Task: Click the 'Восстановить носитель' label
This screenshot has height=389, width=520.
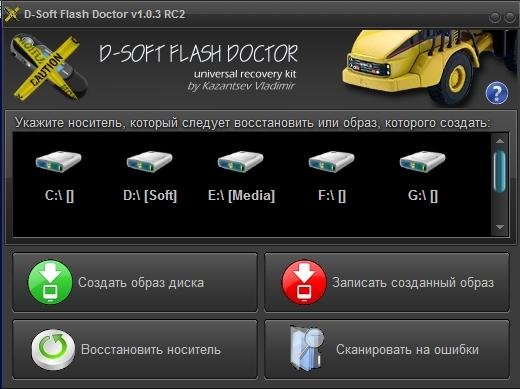Action: pos(151,350)
